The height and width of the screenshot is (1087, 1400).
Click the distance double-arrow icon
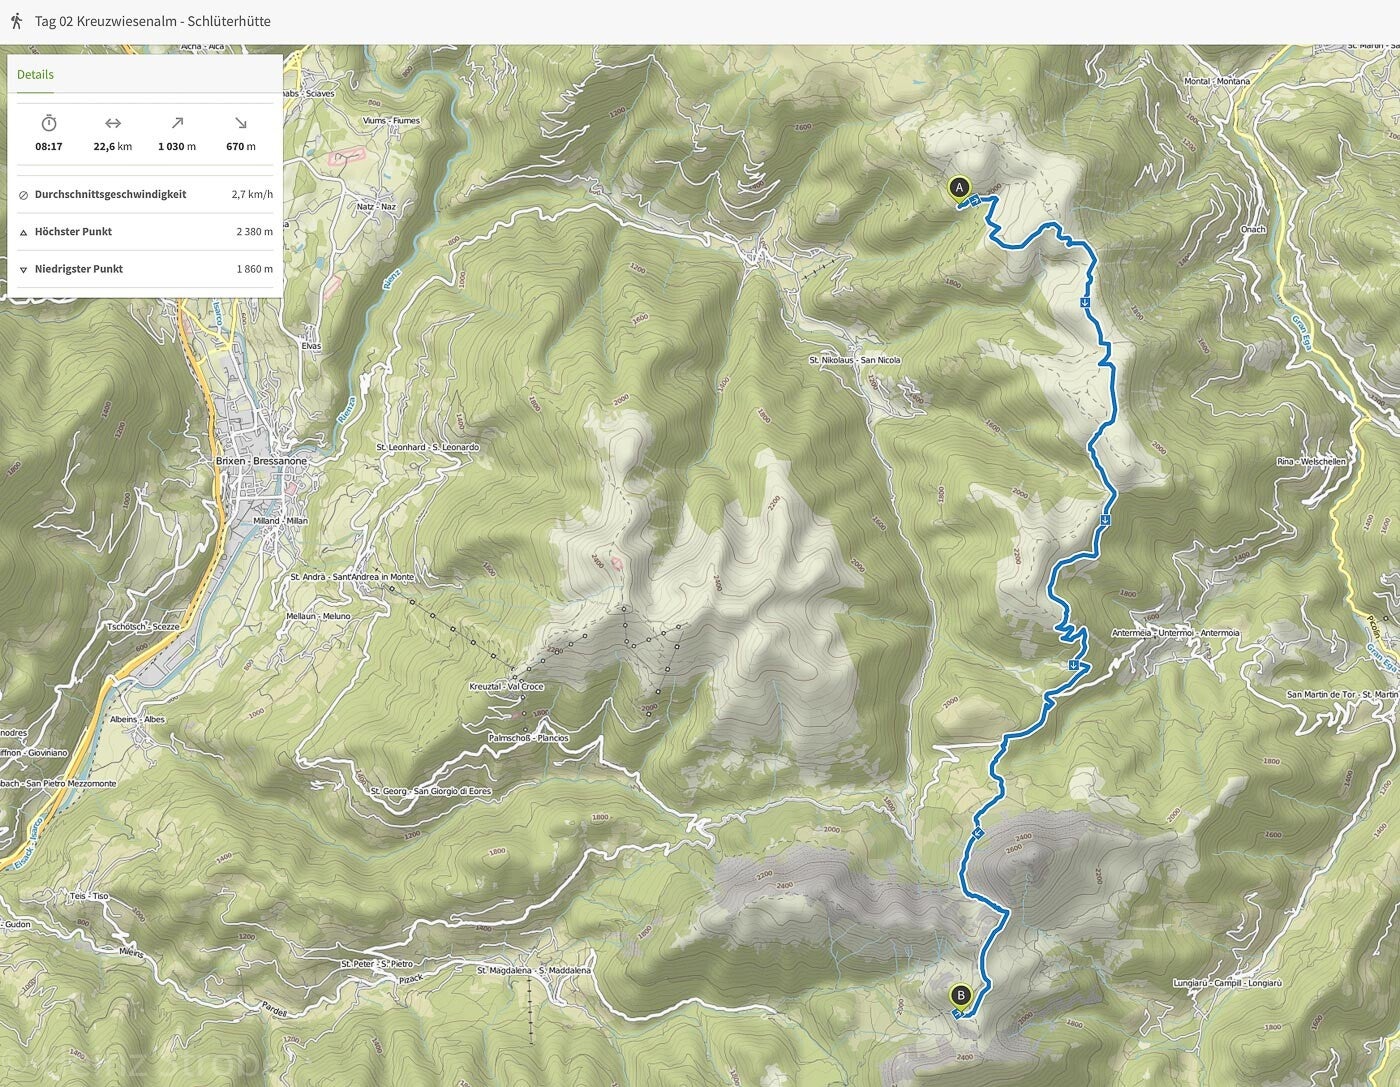point(113,123)
